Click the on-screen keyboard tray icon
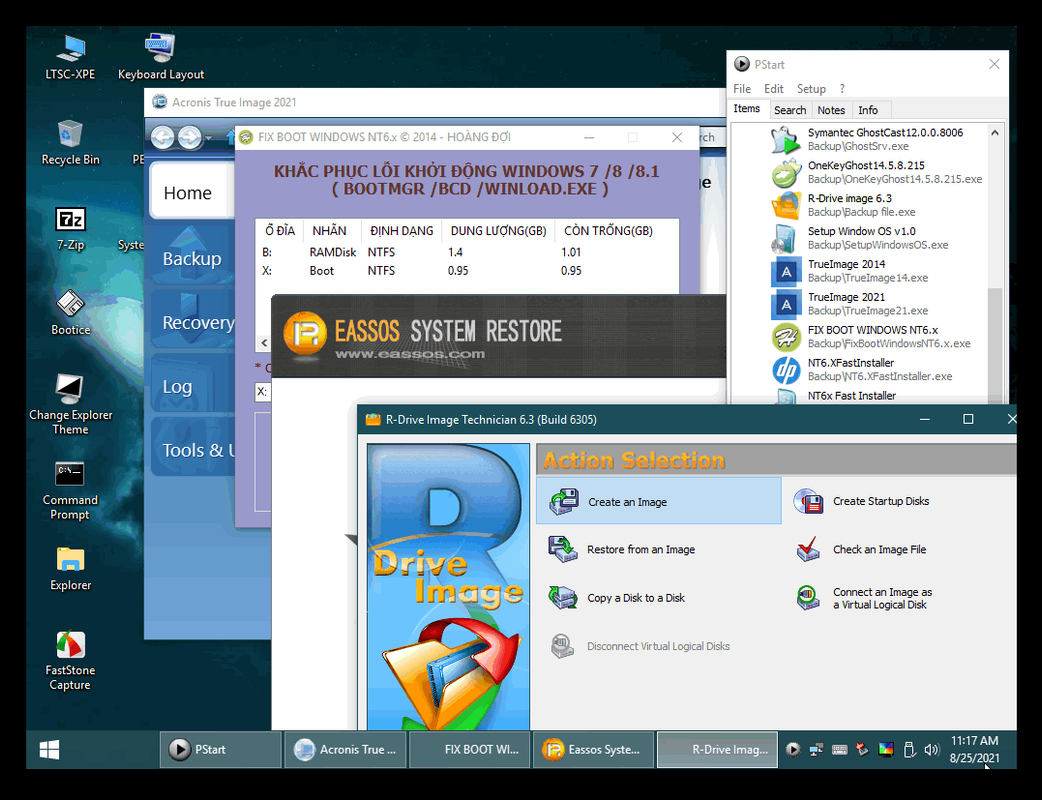 coord(839,750)
